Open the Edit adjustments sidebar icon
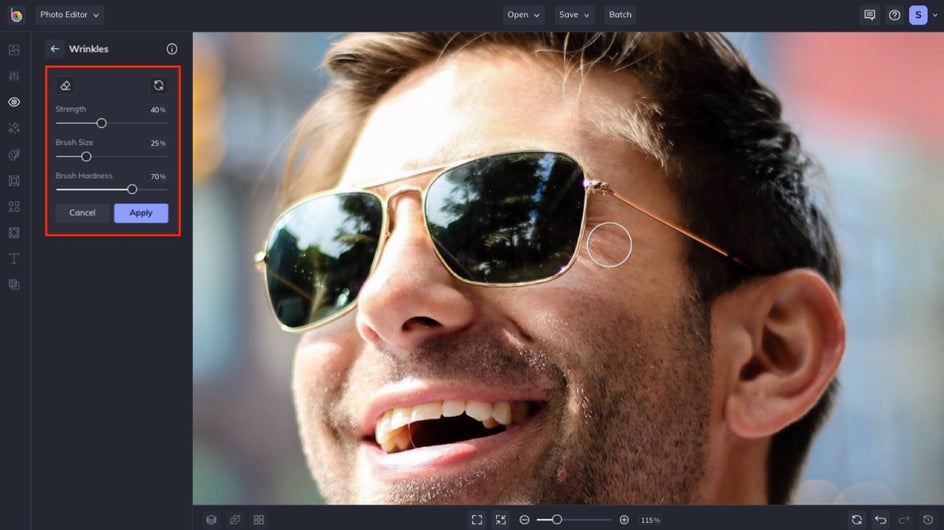This screenshot has height=530, width=944. pyautogui.click(x=14, y=76)
